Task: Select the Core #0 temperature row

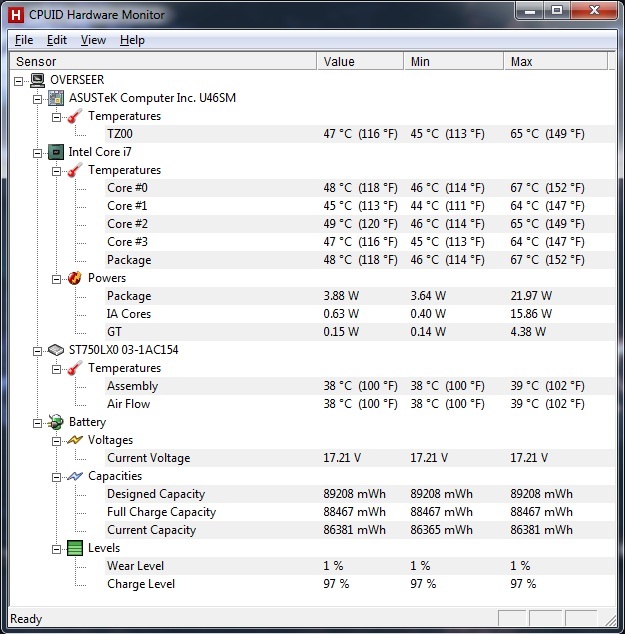Action: pos(360,188)
